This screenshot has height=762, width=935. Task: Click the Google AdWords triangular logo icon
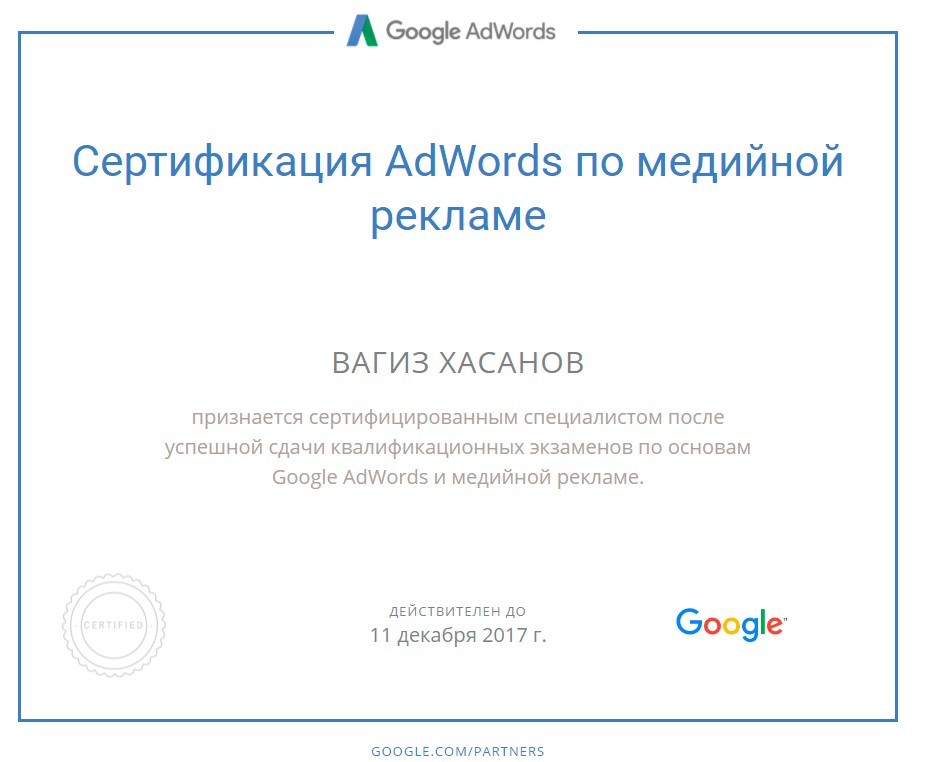coord(362,30)
